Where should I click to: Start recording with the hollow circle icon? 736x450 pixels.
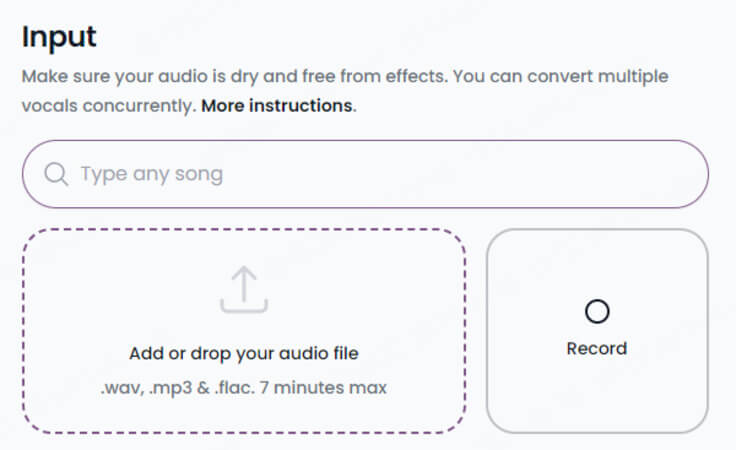coord(597,311)
